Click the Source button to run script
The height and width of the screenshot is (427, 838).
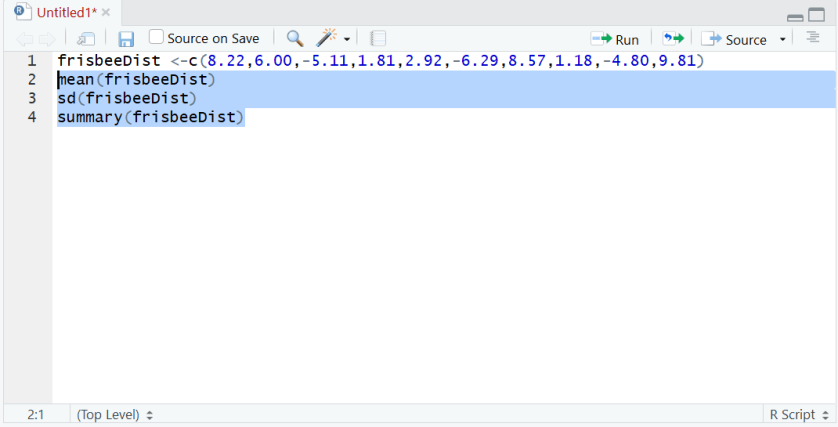tap(735, 39)
